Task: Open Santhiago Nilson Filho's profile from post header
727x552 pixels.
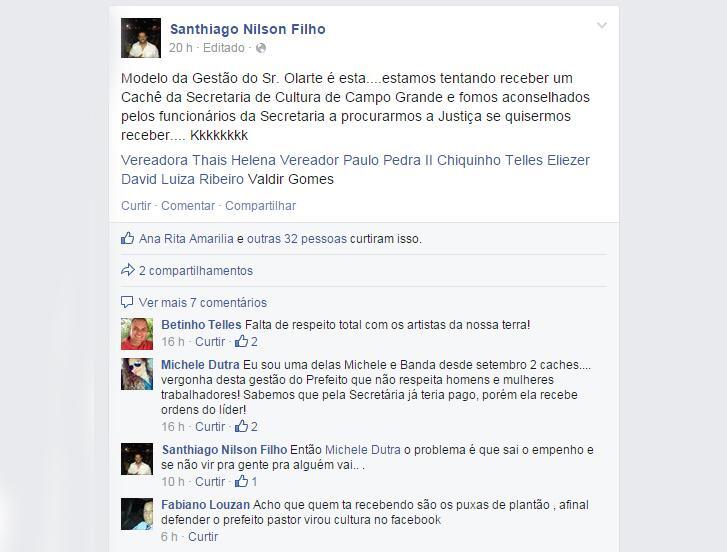Action: [248, 29]
